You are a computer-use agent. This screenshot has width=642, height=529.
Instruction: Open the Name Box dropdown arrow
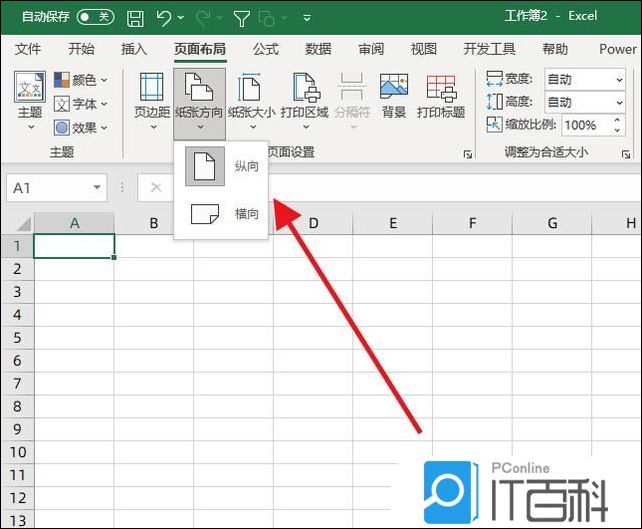pos(97,188)
